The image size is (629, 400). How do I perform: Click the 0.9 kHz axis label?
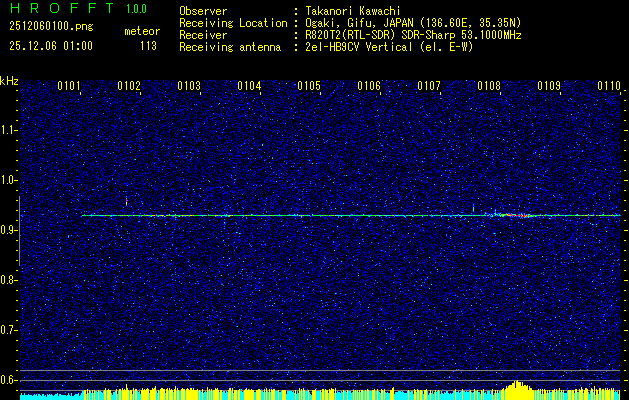[x=8, y=230]
